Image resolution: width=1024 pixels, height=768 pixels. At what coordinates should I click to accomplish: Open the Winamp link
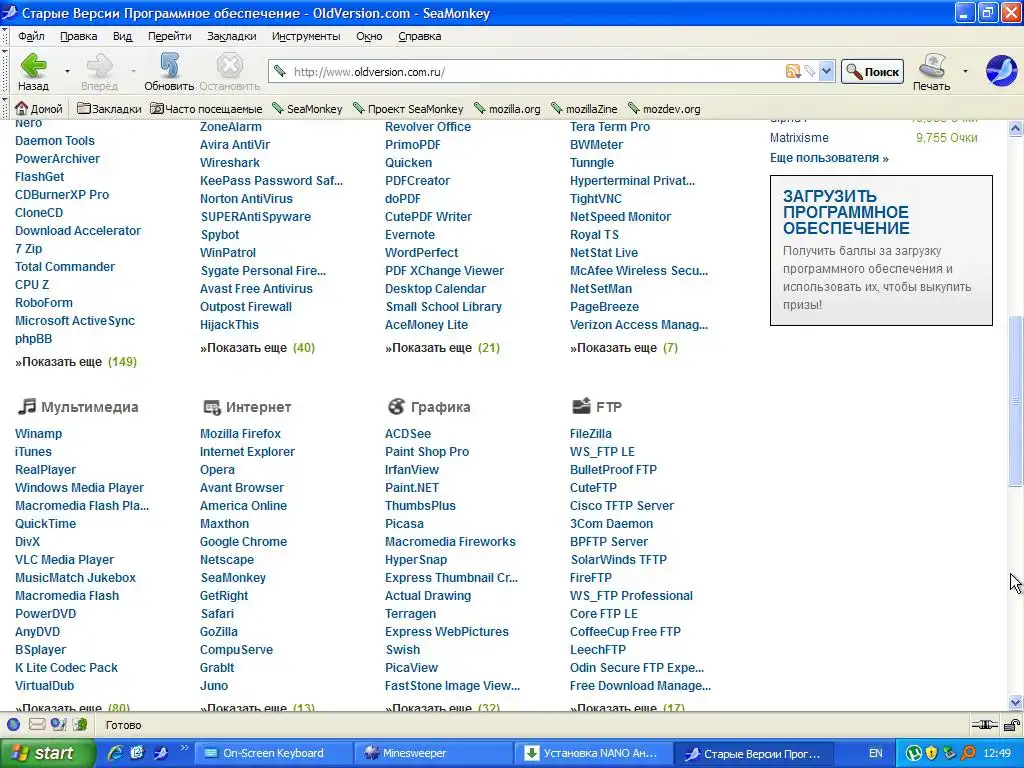pyautogui.click(x=38, y=433)
